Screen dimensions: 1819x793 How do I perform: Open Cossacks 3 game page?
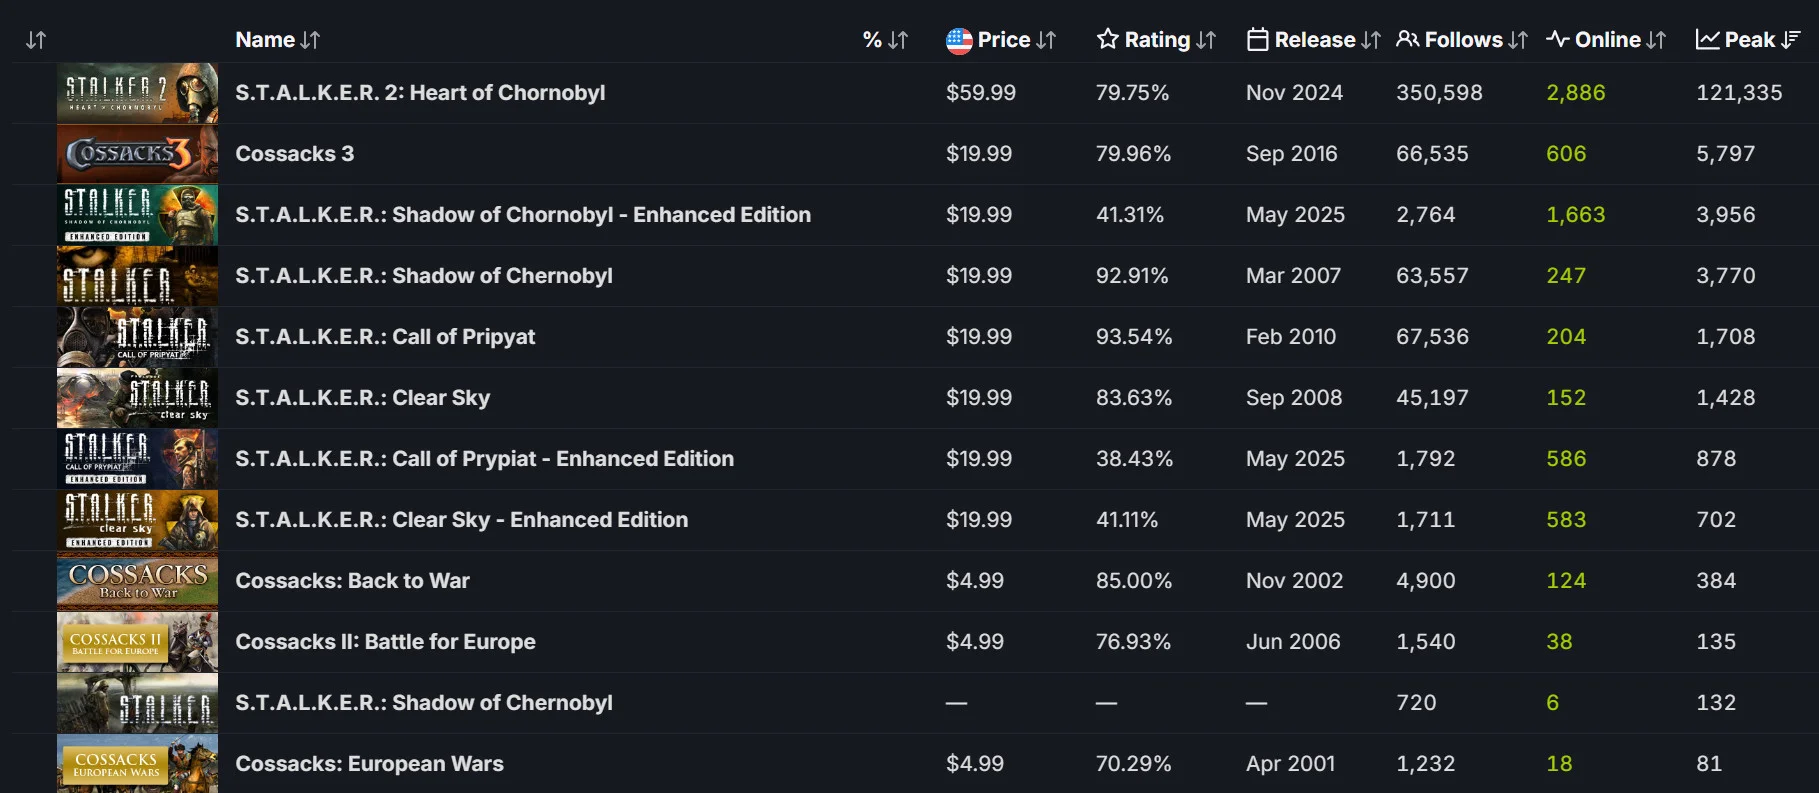294,154
